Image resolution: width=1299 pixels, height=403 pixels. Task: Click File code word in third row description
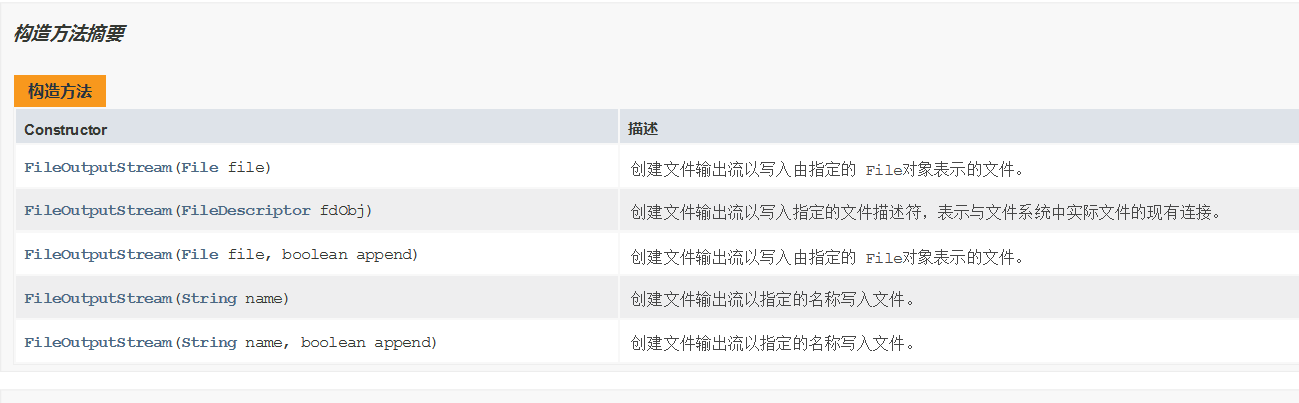point(884,257)
